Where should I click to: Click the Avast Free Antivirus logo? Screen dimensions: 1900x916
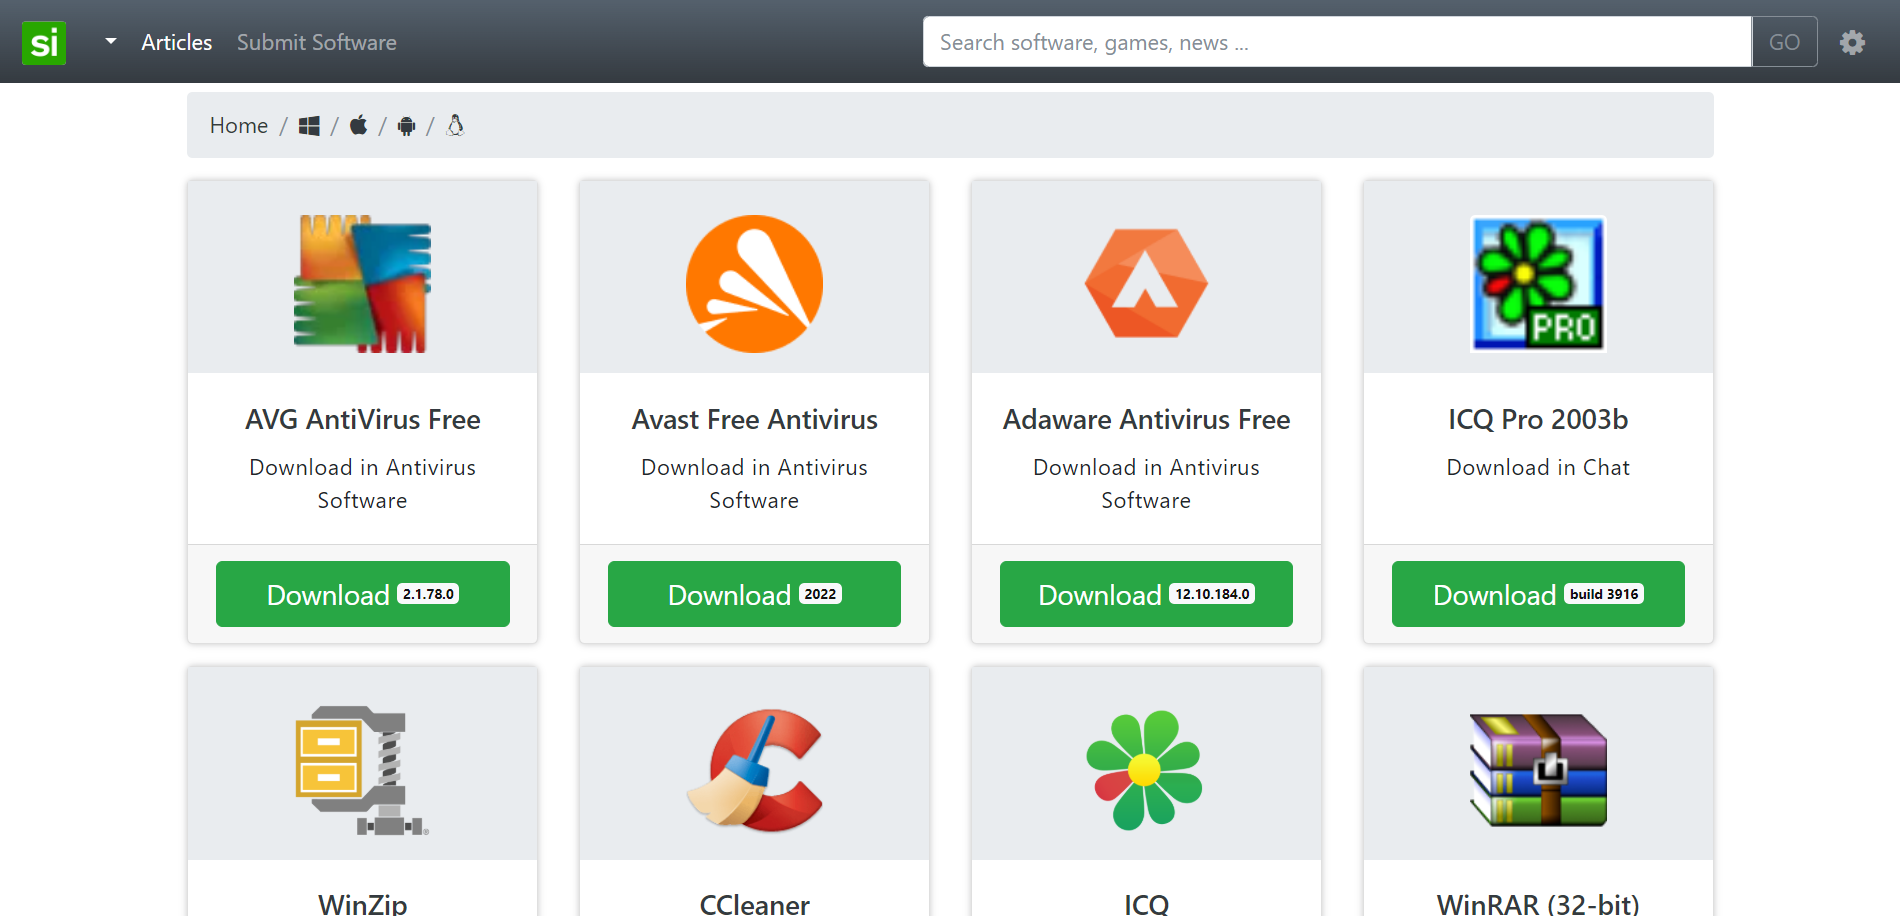click(x=754, y=284)
